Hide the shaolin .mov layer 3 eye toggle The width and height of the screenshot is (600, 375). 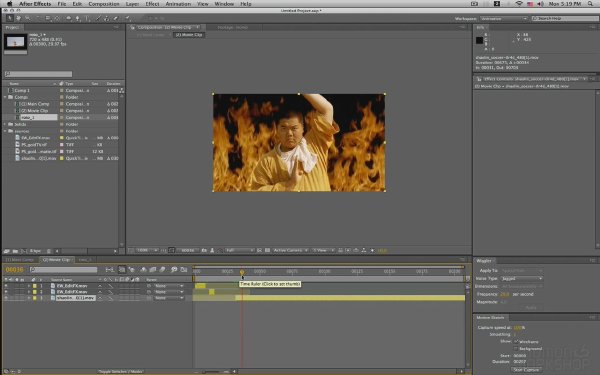tap(6, 298)
